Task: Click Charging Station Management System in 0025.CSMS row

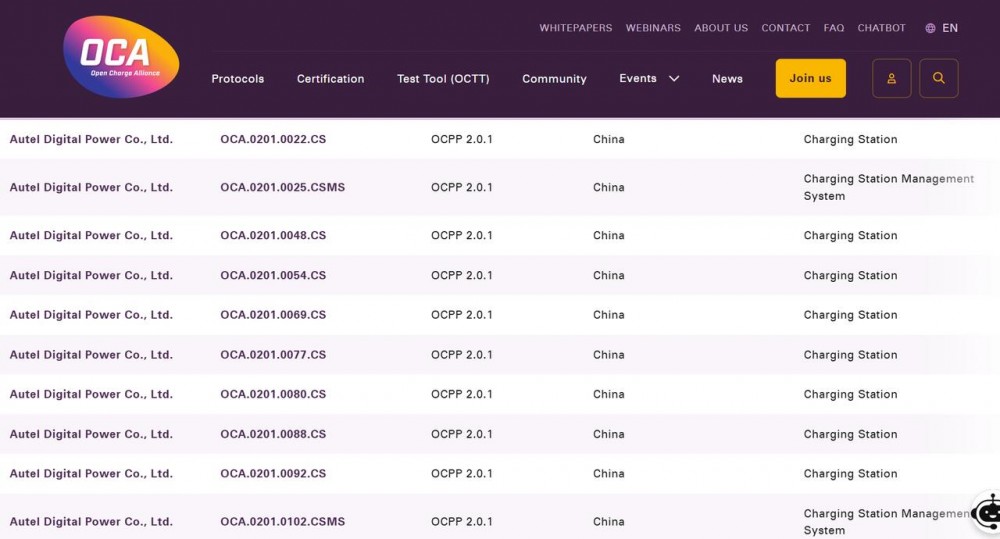Action: pyautogui.click(x=888, y=187)
